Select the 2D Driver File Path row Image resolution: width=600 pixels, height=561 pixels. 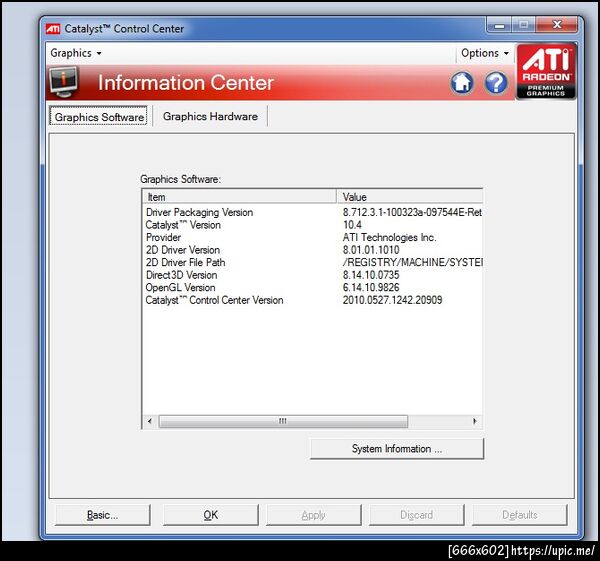point(312,263)
